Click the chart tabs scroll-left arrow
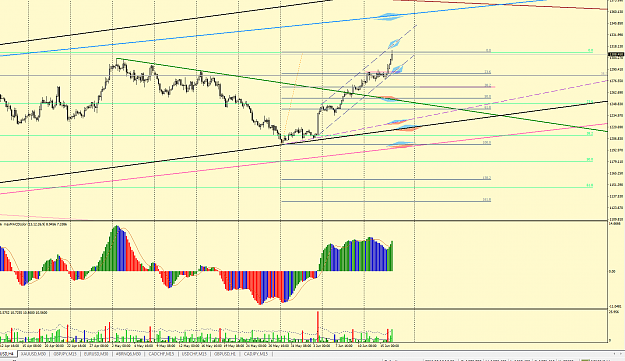The width and height of the screenshot is (625, 361). coord(614,353)
